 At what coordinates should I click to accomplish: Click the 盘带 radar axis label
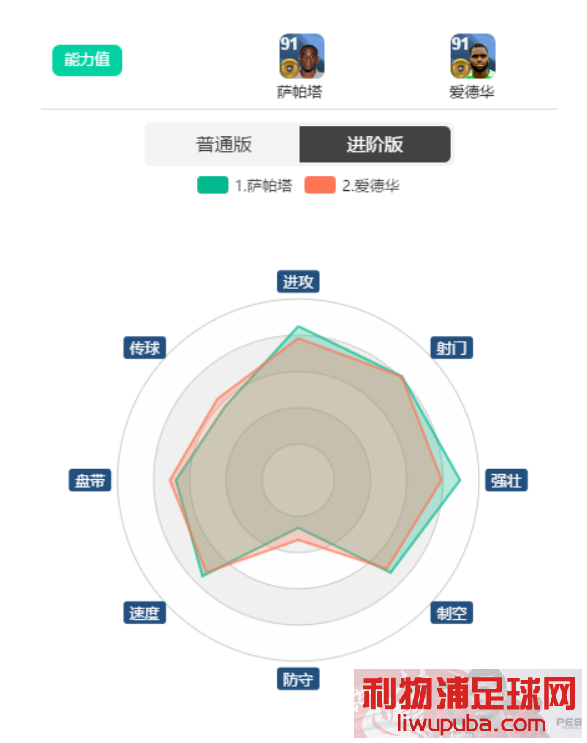[90, 480]
